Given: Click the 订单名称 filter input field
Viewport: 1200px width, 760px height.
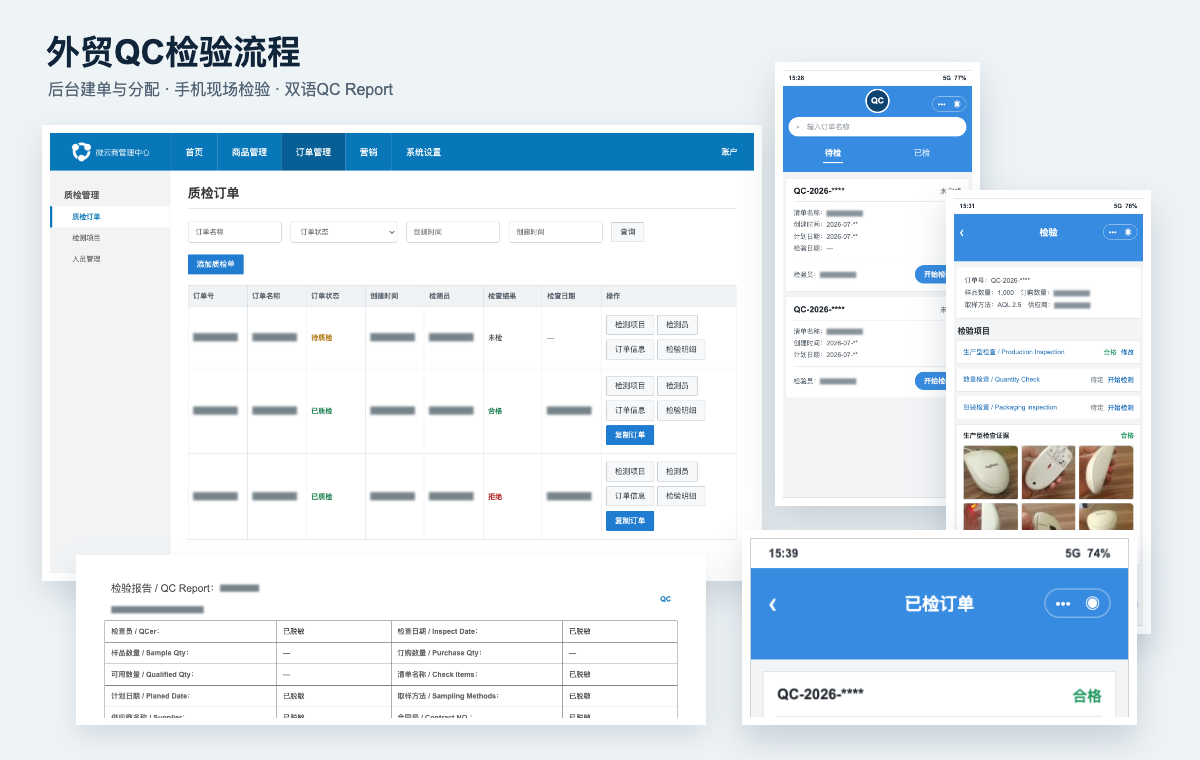Looking at the screenshot, I should point(235,232).
